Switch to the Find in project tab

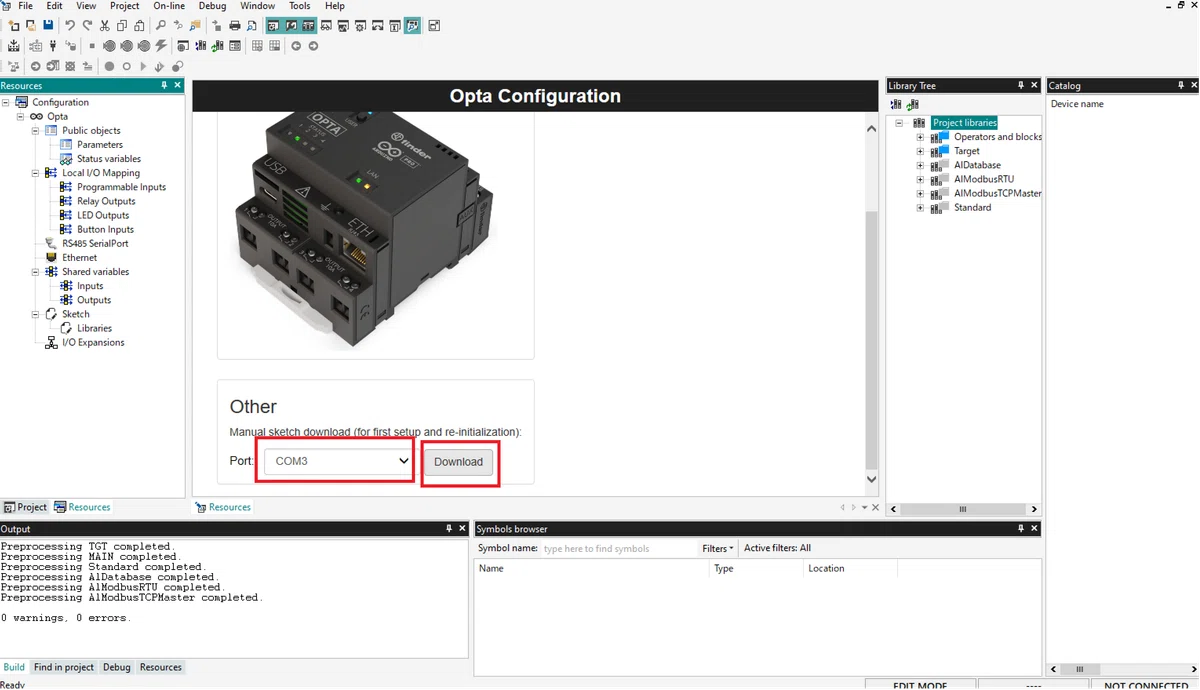pos(64,667)
